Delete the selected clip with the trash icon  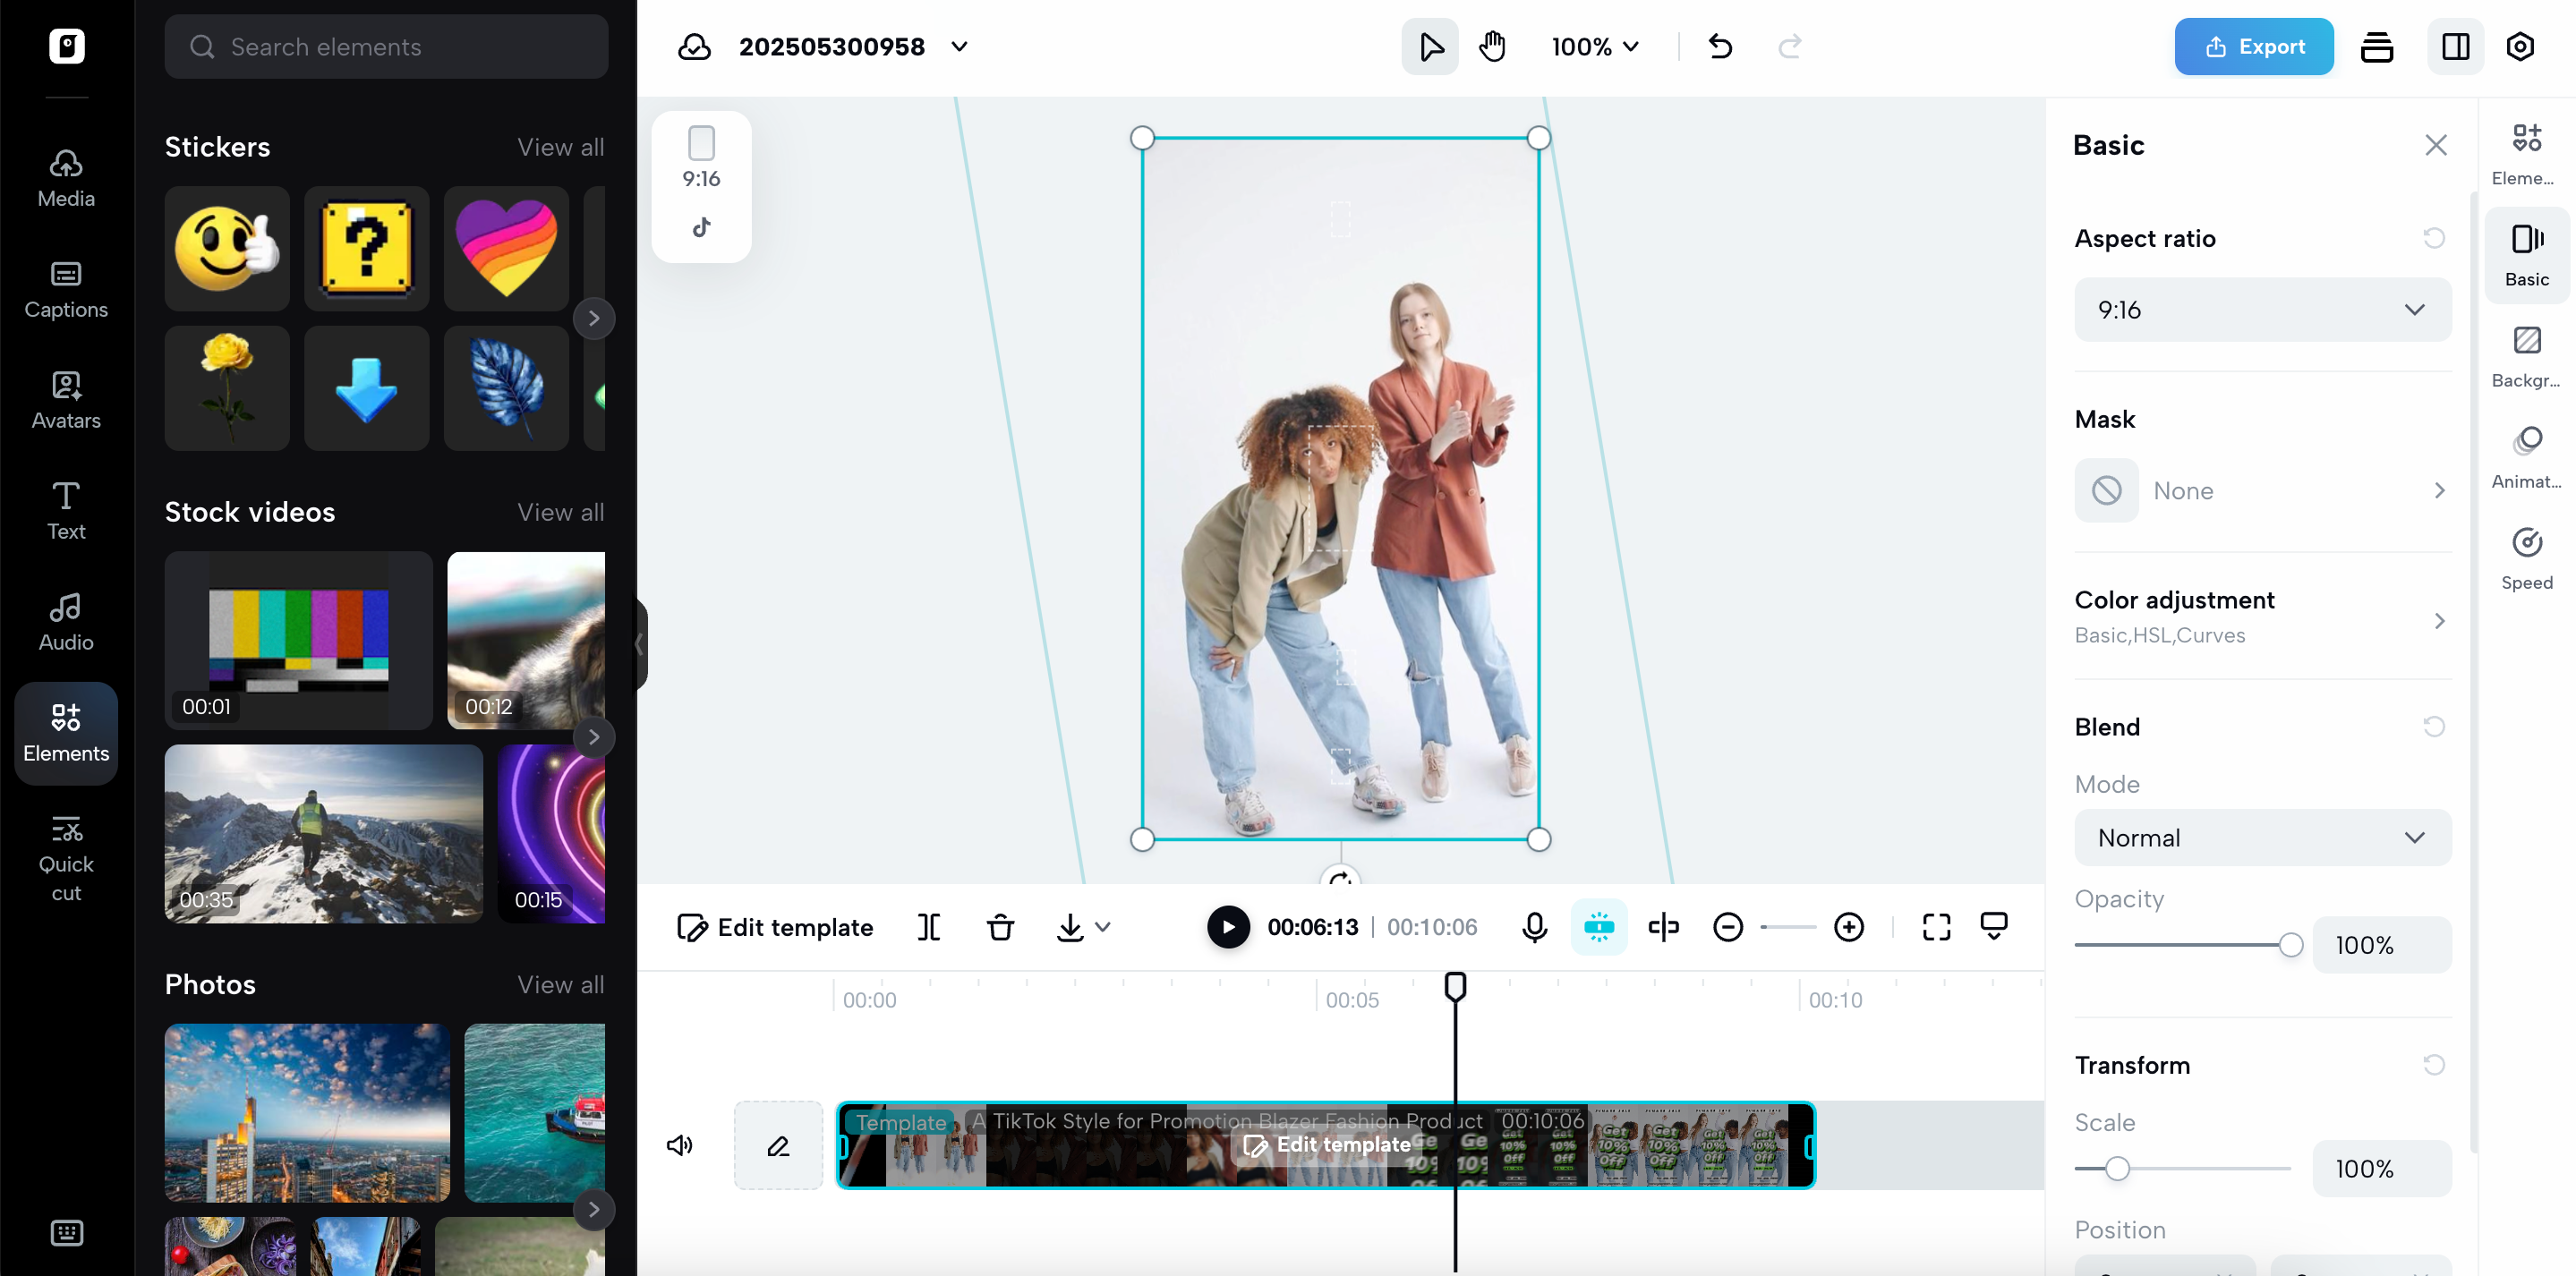[1000, 927]
